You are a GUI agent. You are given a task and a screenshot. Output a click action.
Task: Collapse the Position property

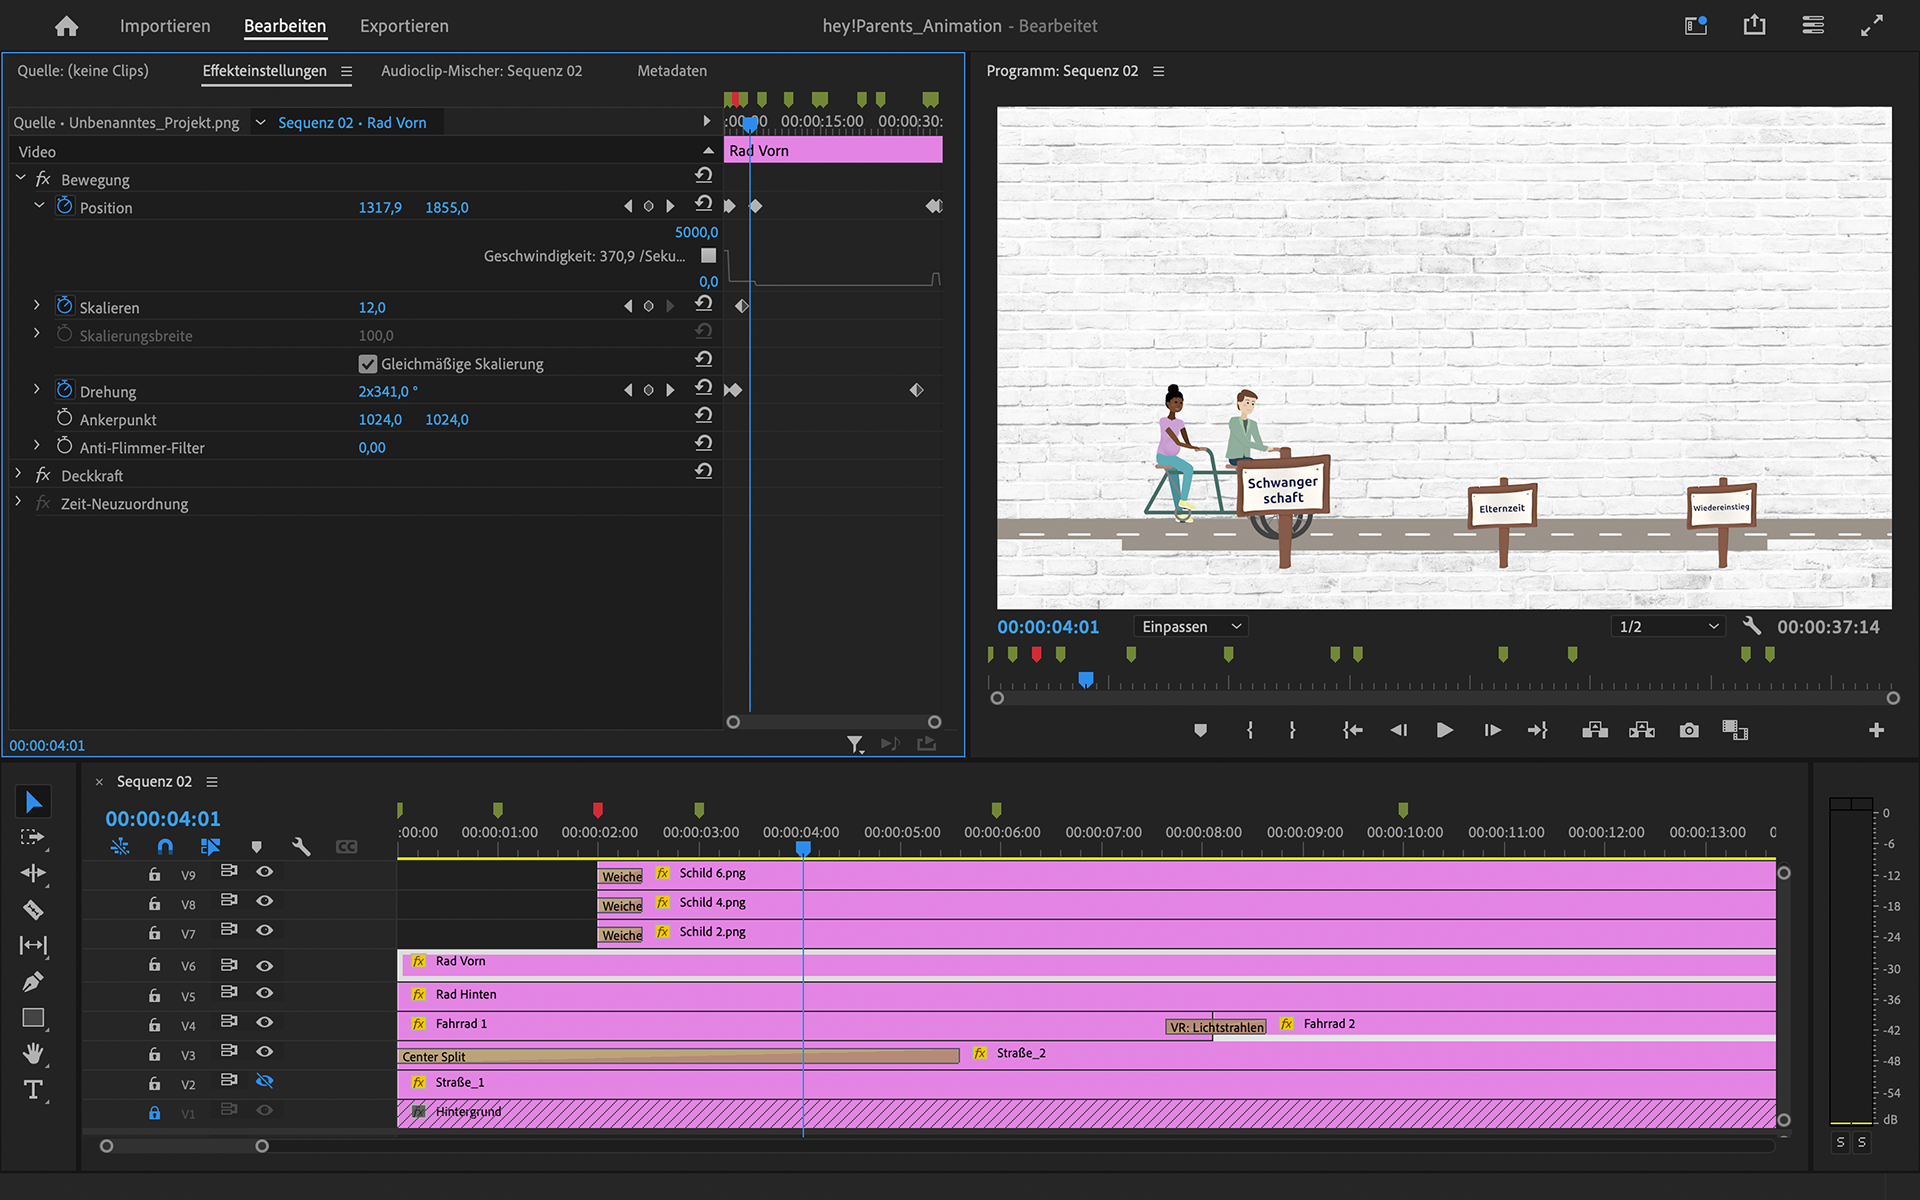(x=39, y=206)
